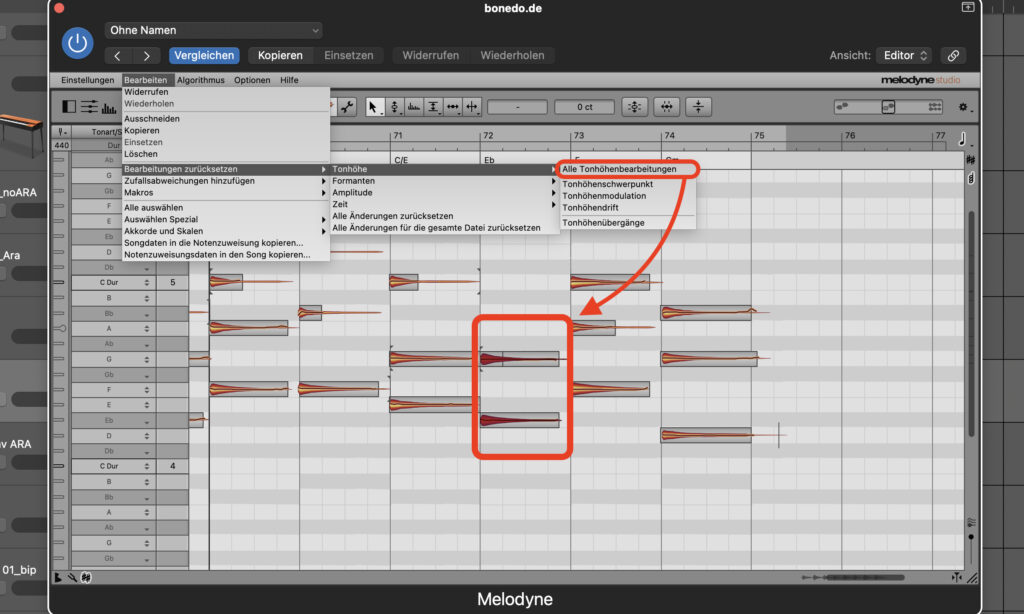Expand the Akkorde und Skalen submenu
The width and height of the screenshot is (1024, 614).
tap(225, 231)
